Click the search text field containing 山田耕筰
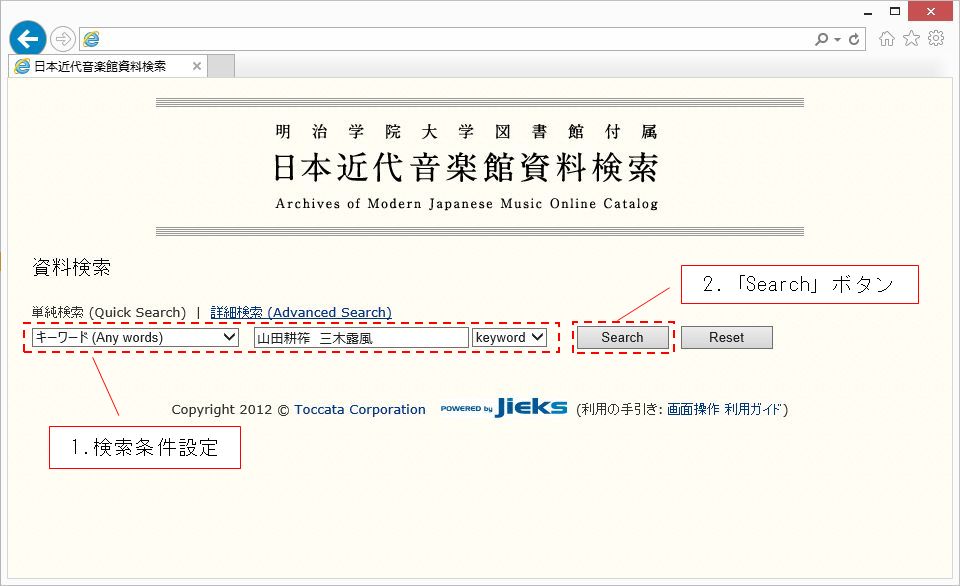This screenshot has width=960, height=586. [x=361, y=338]
